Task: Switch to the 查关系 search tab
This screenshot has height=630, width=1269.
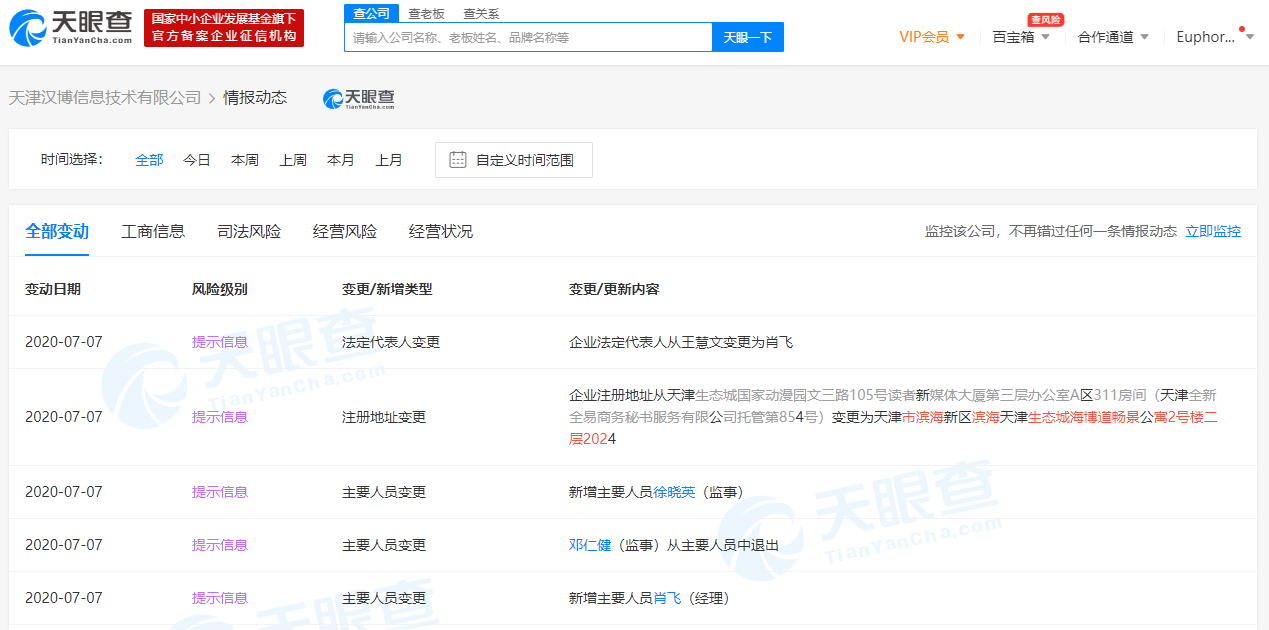Action: 481,13
